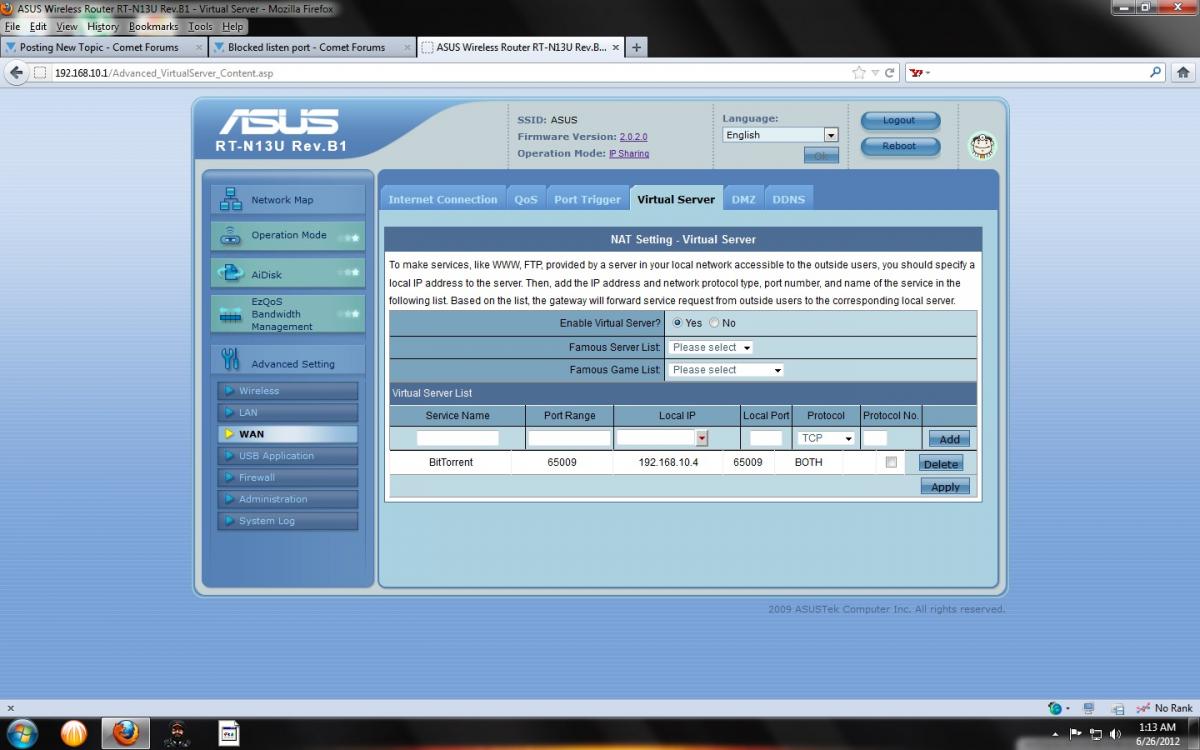Click the search magnifier icon
The image size is (1200, 750).
(x=1156, y=72)
